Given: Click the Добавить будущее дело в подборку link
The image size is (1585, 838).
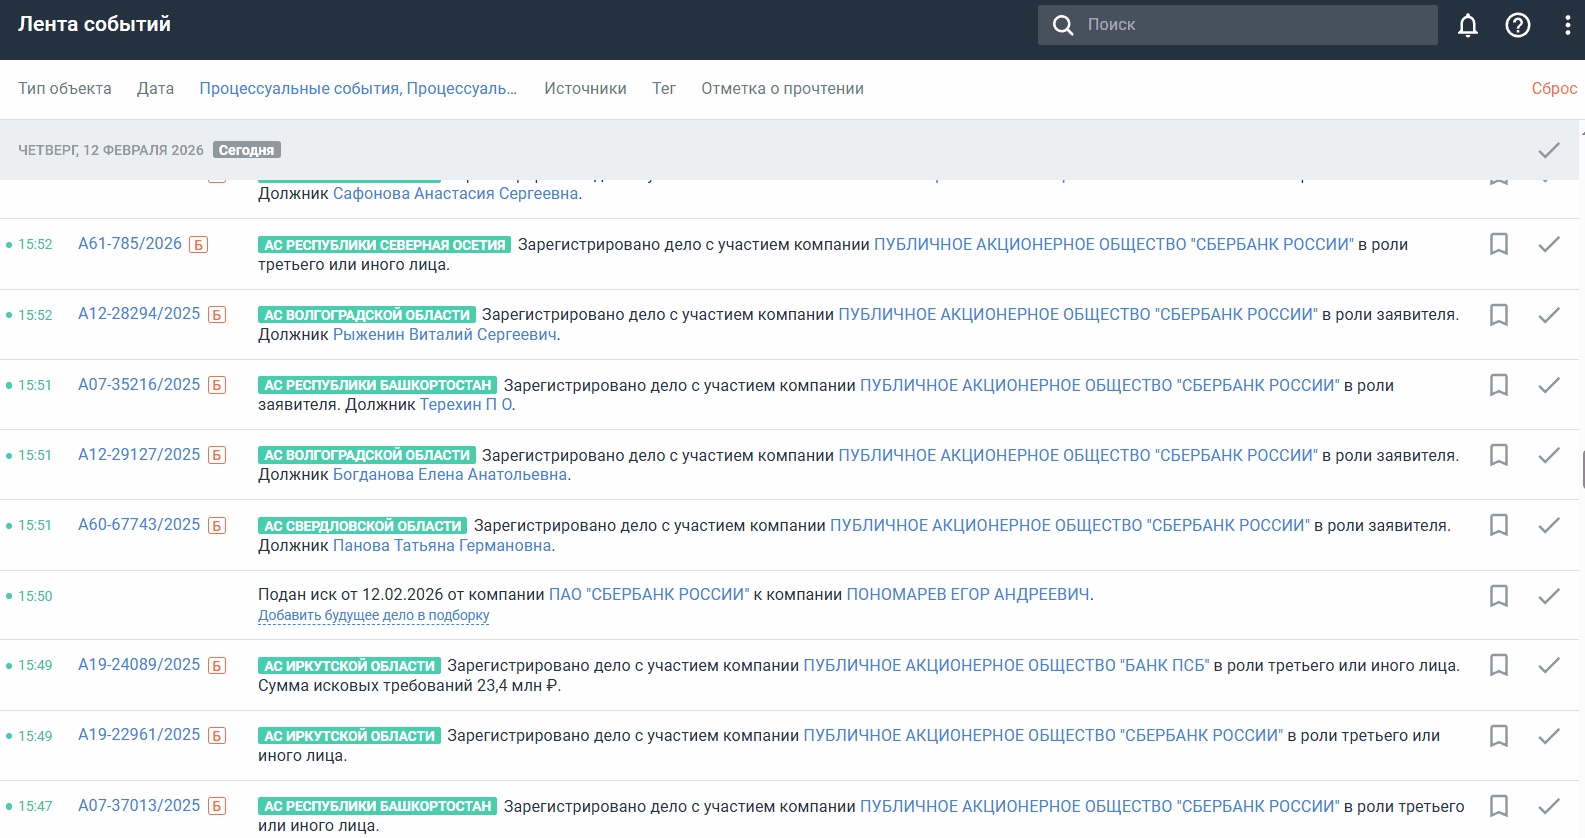Looking at the screenshot, I should pos(373,616).
